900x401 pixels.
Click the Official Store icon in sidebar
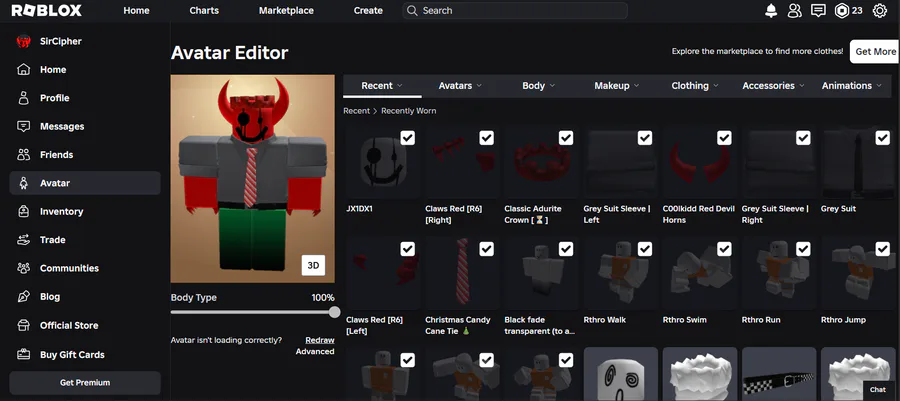pyautogui.click(x=24, y=325)
